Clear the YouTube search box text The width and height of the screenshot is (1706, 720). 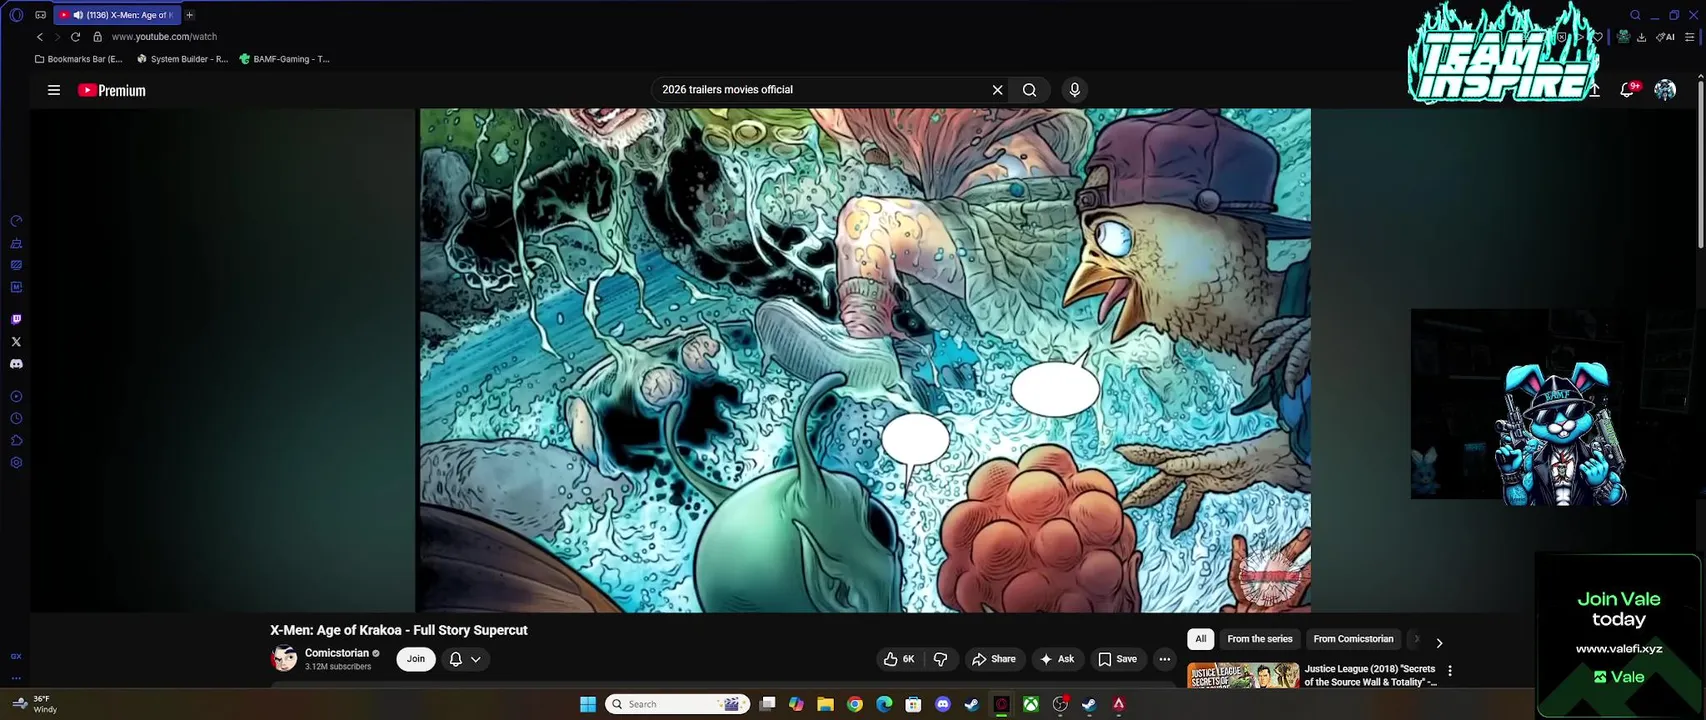[x=997, y=90]
